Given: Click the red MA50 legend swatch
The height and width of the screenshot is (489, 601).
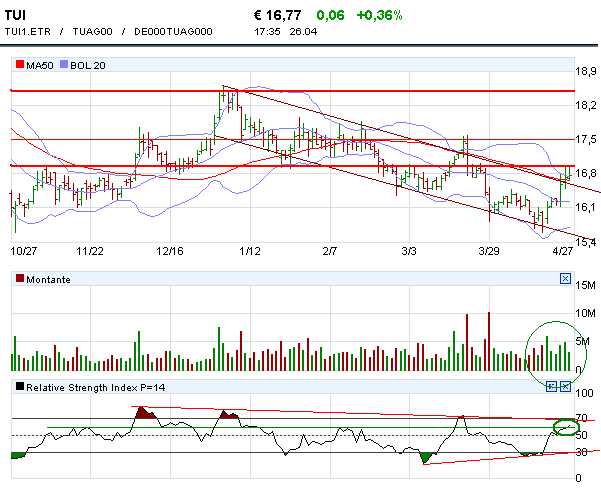Looking at the screenshot, I should [x=19, y=65].
